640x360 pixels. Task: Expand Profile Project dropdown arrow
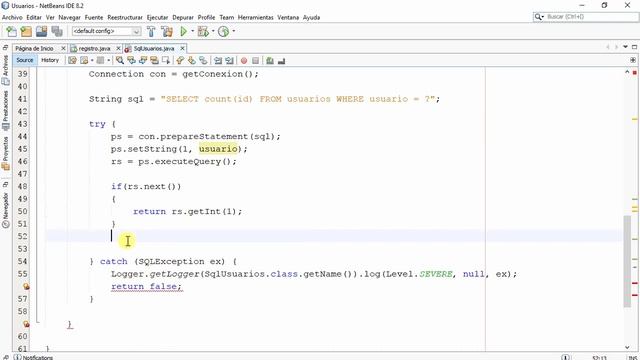point(233,31)
